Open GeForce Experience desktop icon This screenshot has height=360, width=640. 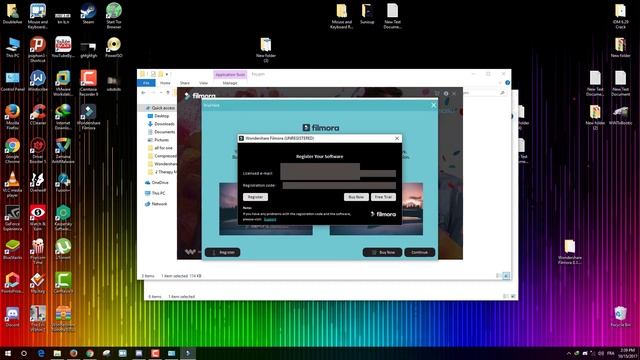[13, 218]
